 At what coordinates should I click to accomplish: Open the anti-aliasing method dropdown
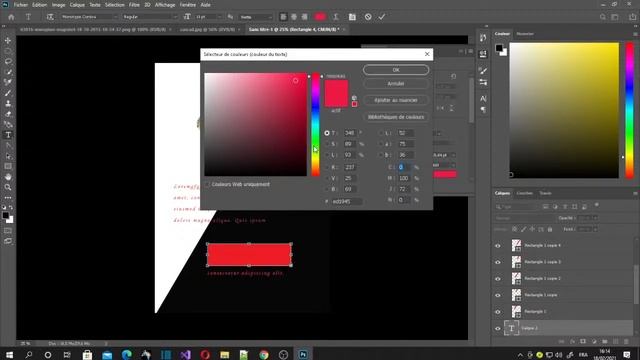click(x=256, y=17)
